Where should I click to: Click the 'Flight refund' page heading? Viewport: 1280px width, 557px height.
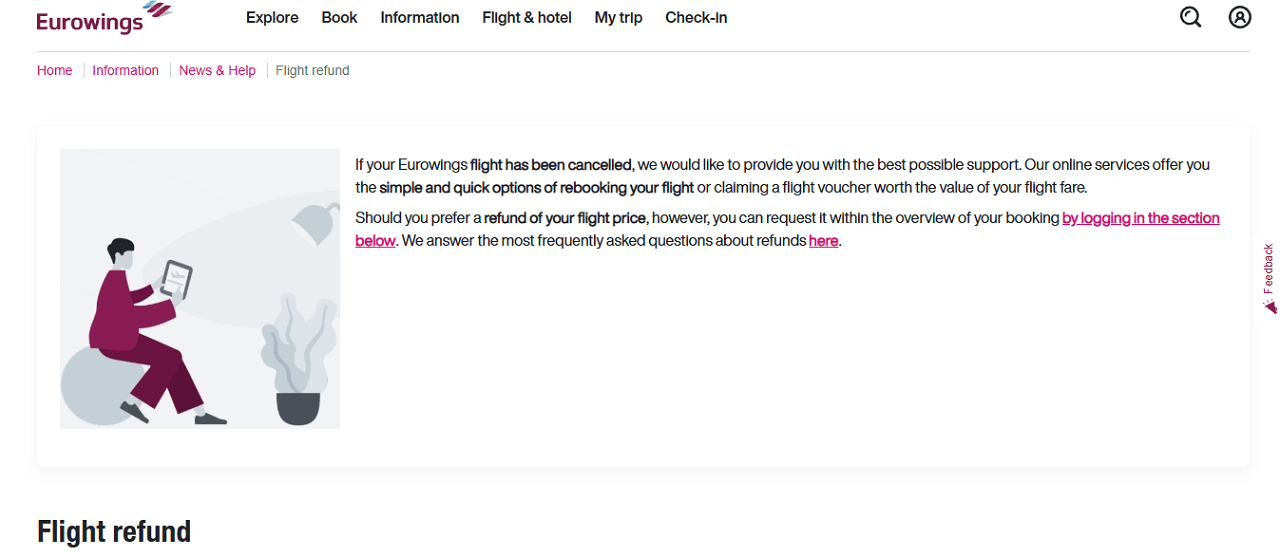tap(114, 531)
